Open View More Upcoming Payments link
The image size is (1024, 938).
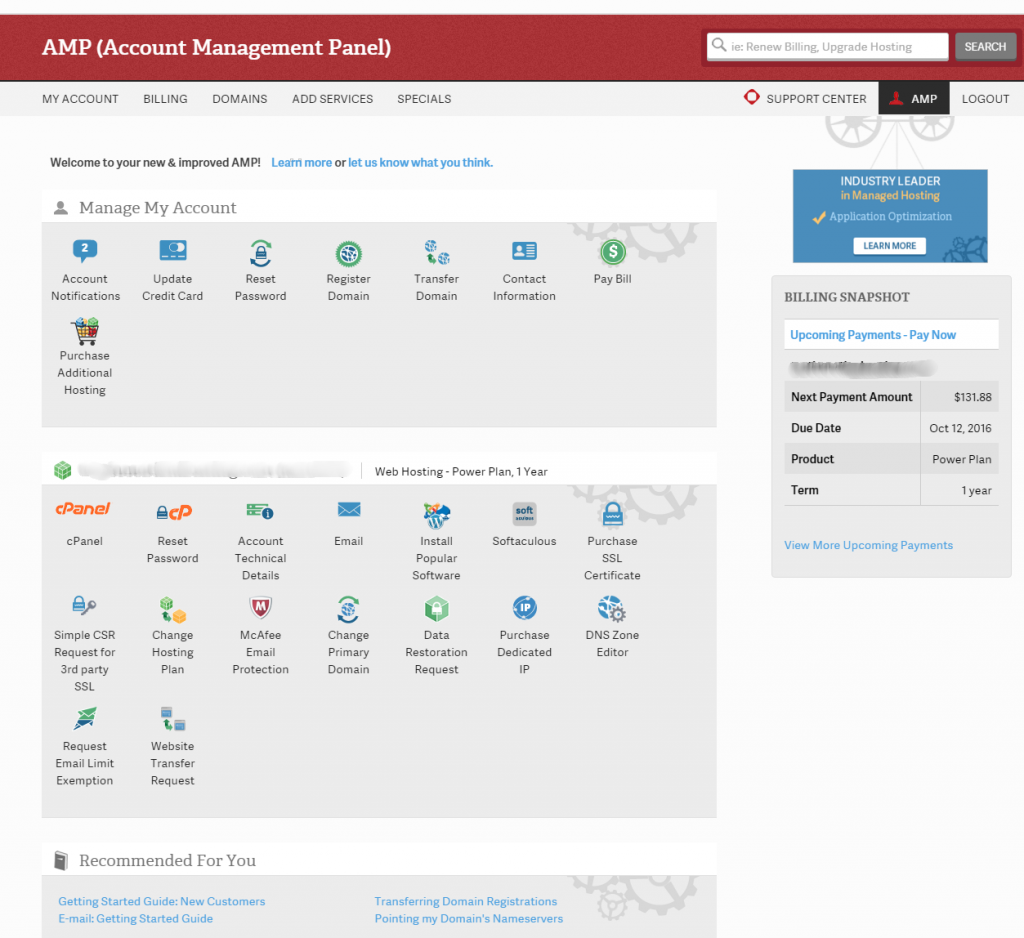868,545
